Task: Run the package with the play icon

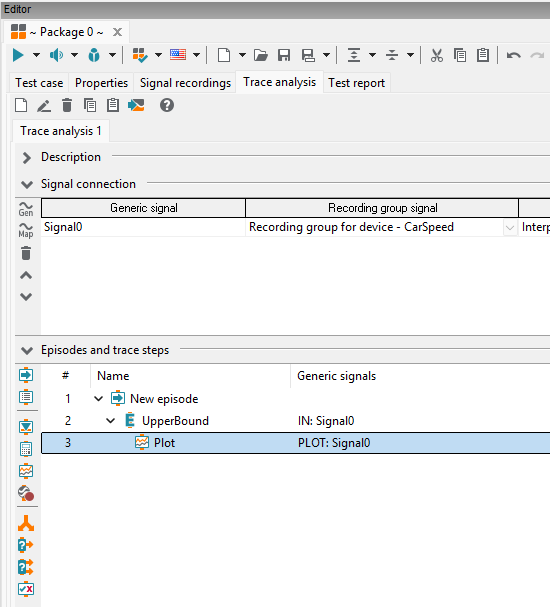Action: click(x=18, y=55)
